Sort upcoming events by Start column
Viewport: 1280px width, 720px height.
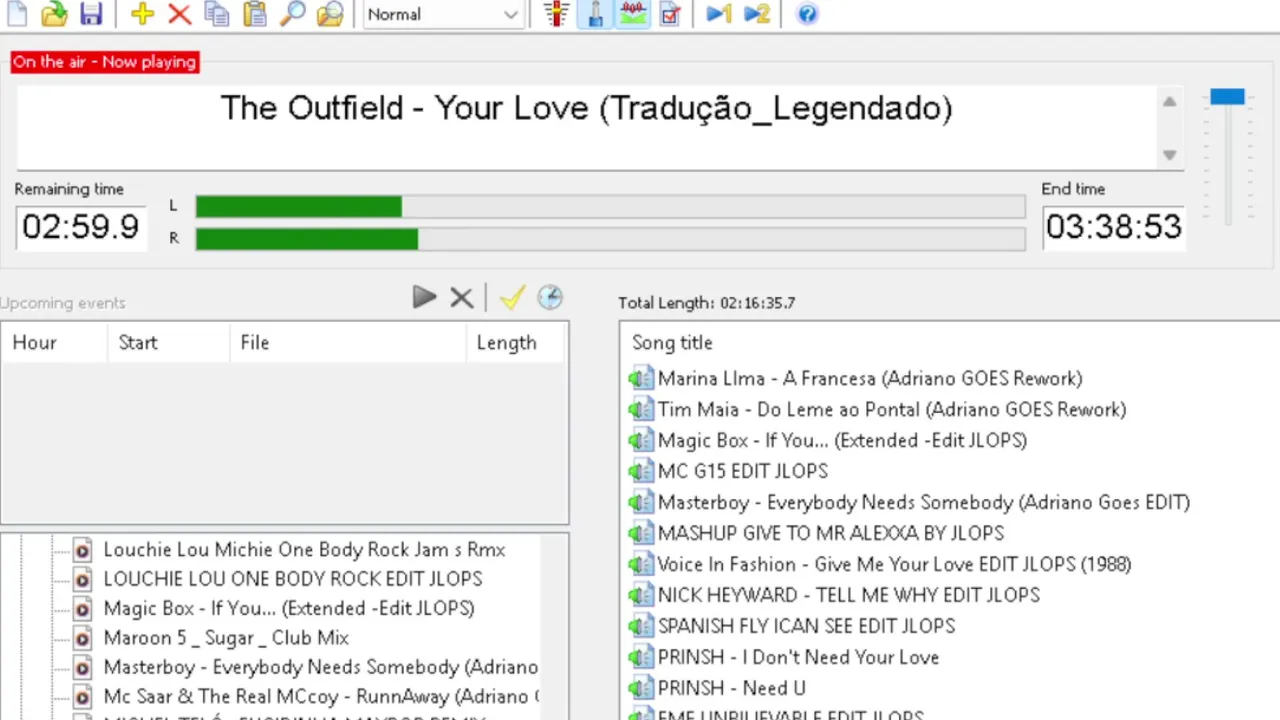[x=169, y=343]
